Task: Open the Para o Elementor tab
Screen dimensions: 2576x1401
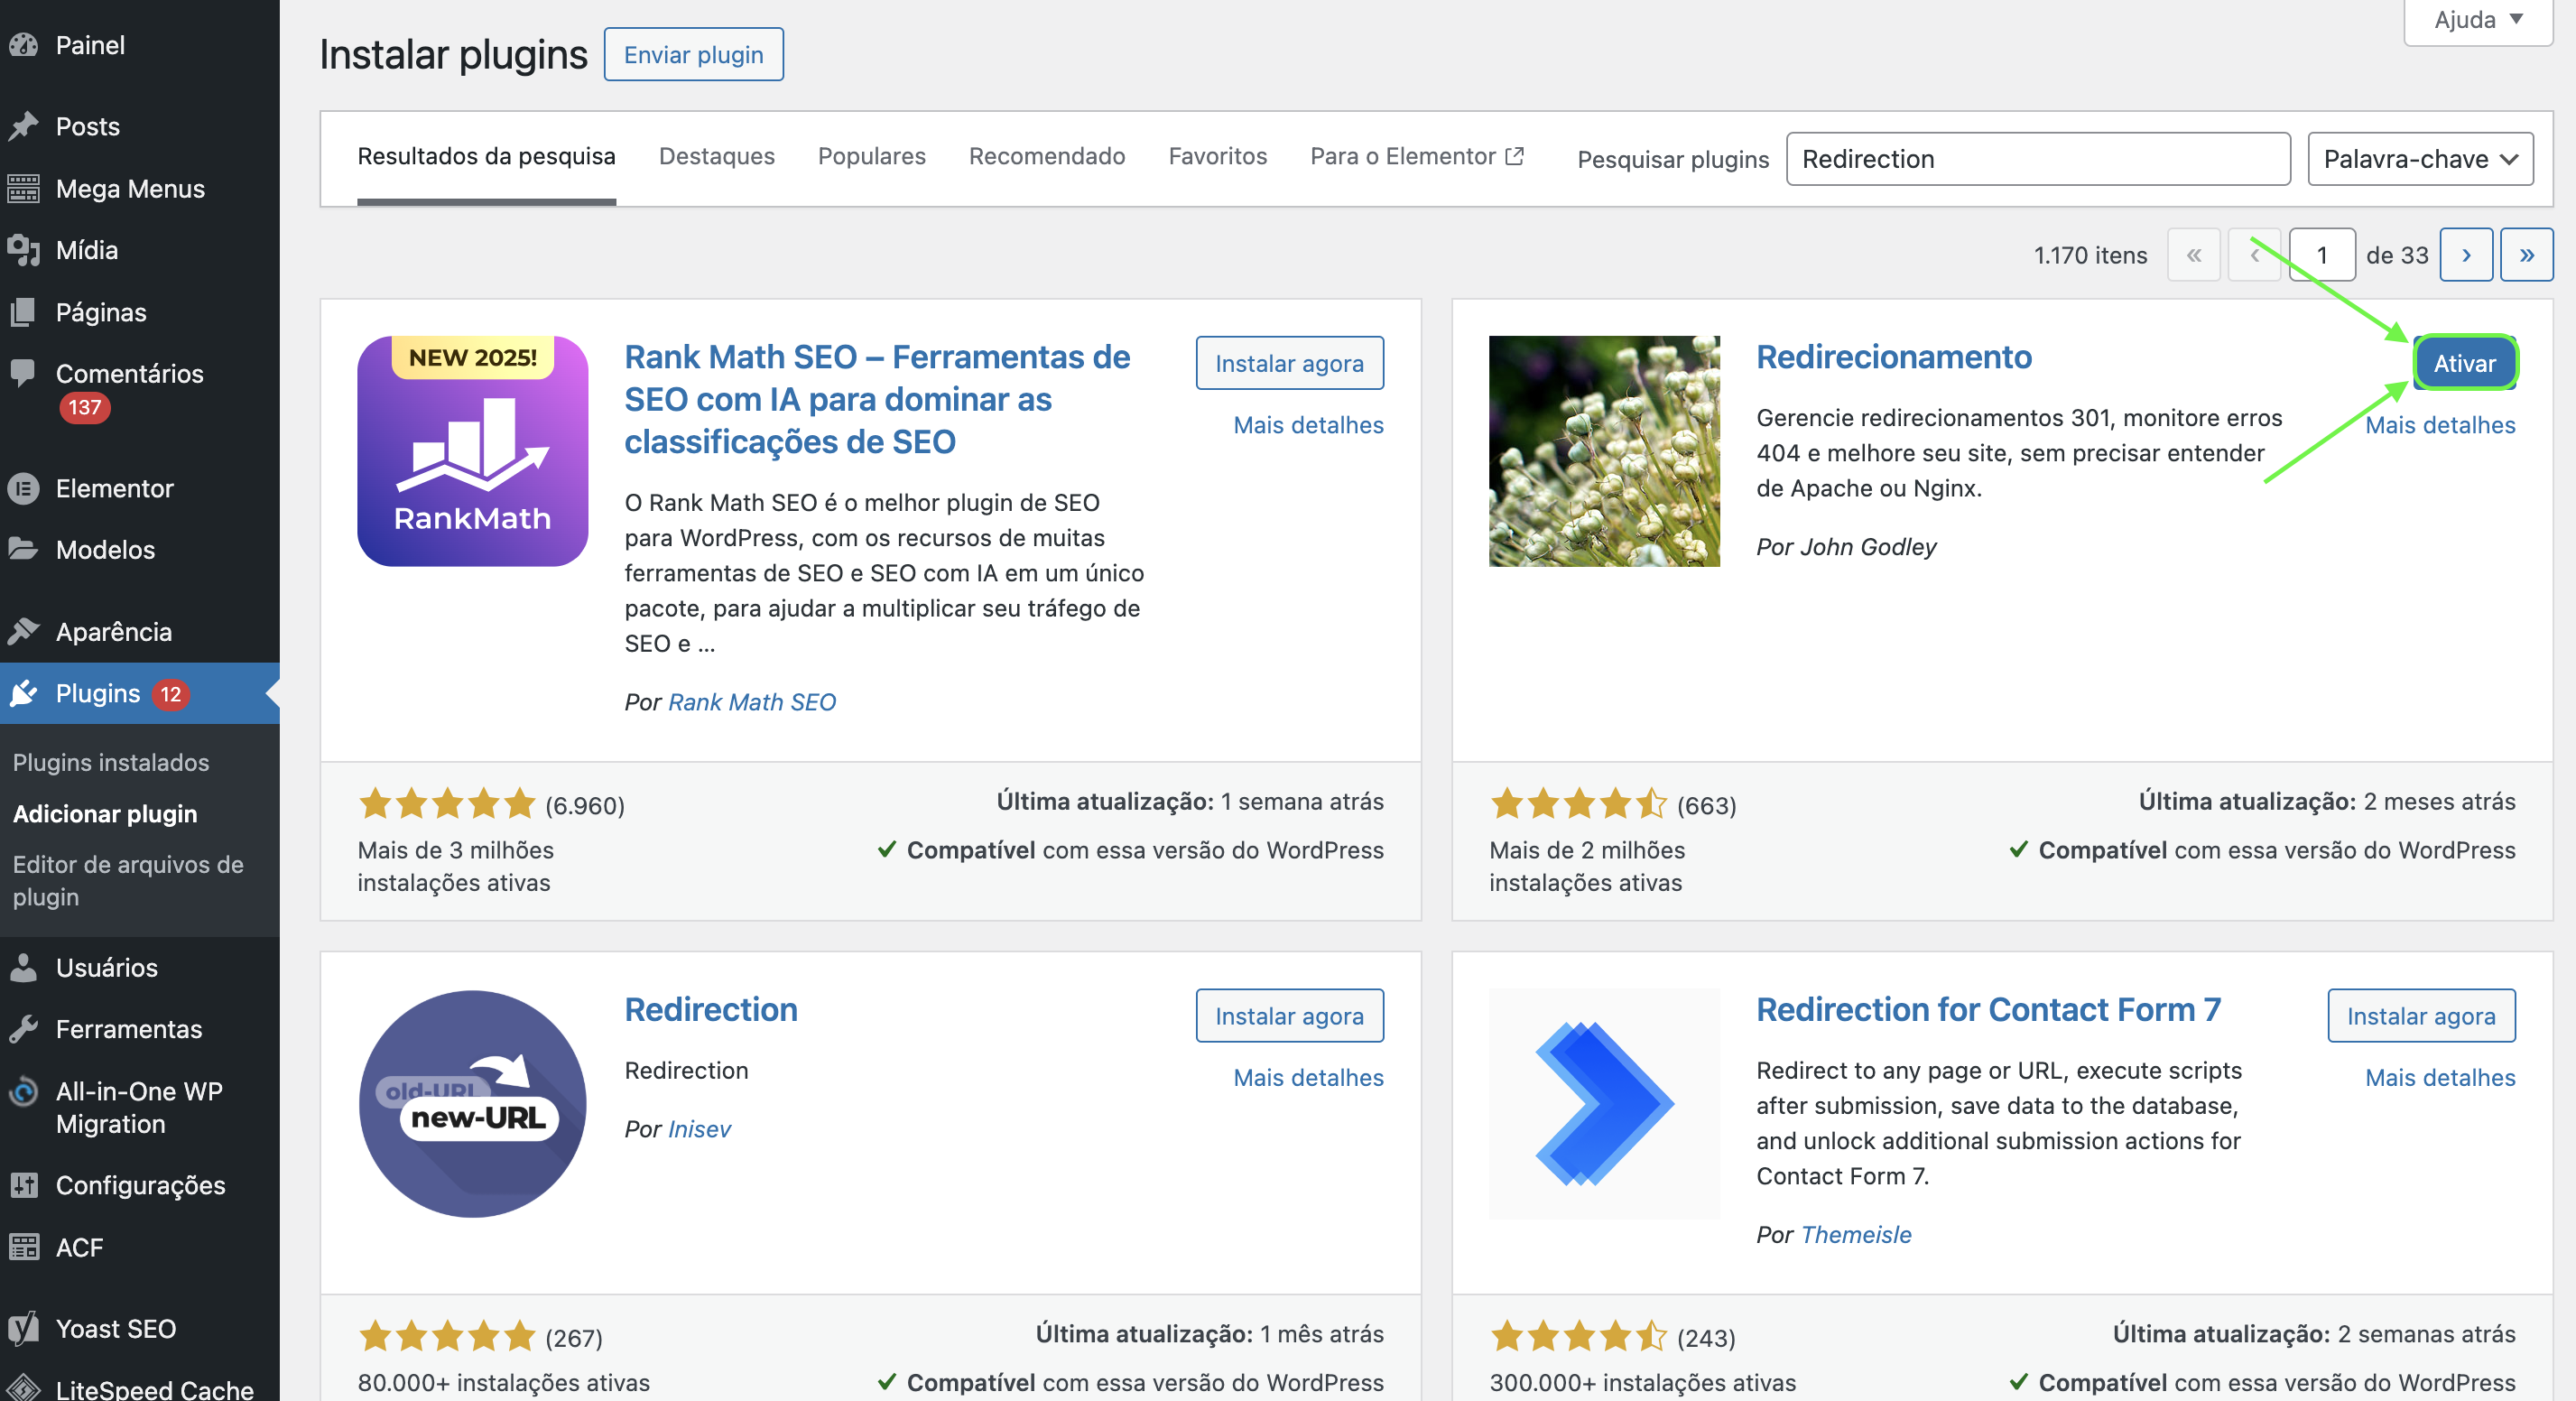Action: pos(1417,156)
